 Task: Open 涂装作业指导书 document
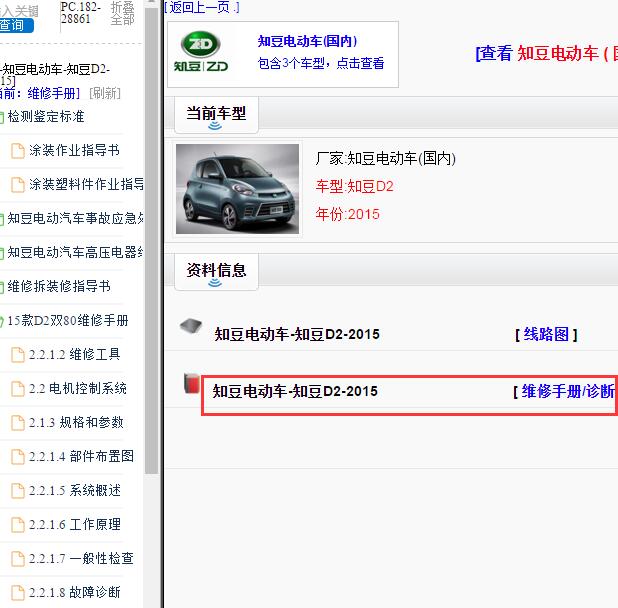[74, 150]
